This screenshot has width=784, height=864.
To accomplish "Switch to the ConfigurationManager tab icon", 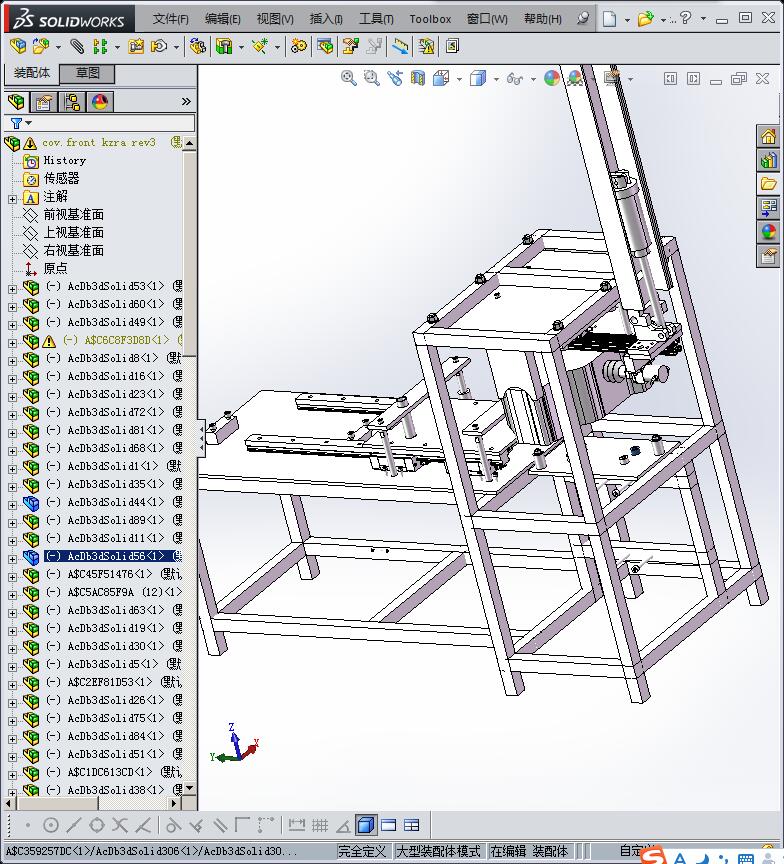I will 72,102.
